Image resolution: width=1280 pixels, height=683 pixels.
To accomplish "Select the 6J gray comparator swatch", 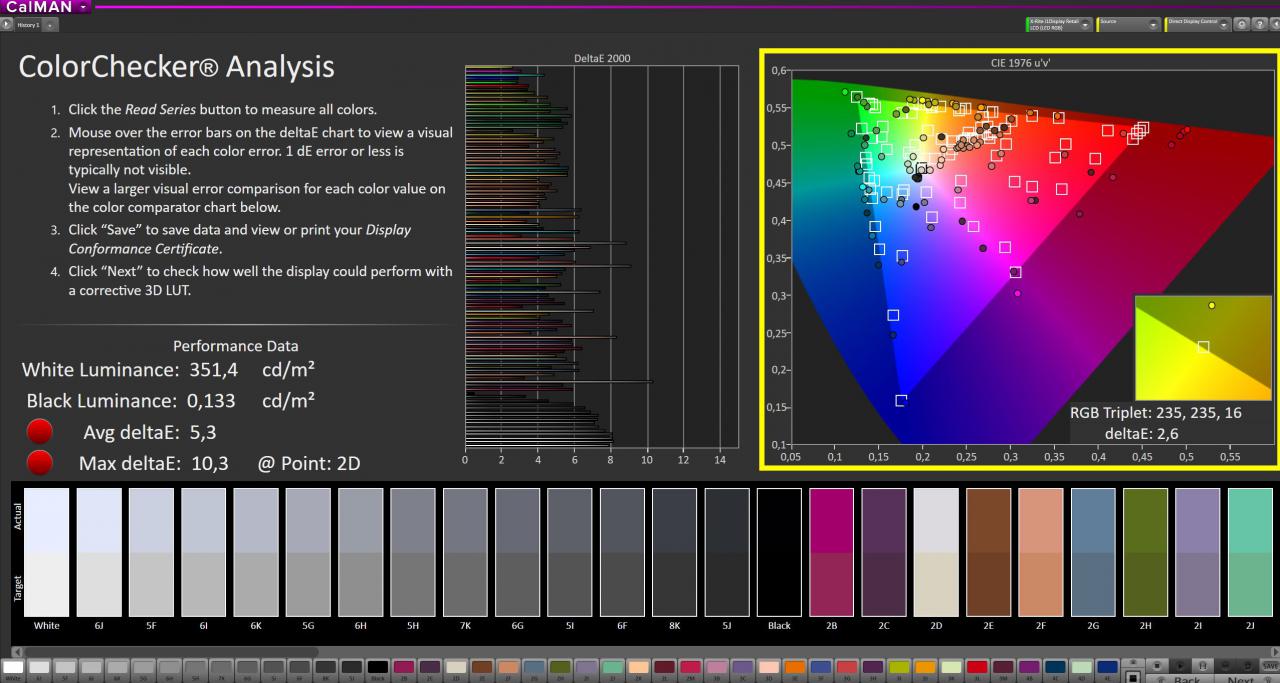I will (x=99, y=552).
